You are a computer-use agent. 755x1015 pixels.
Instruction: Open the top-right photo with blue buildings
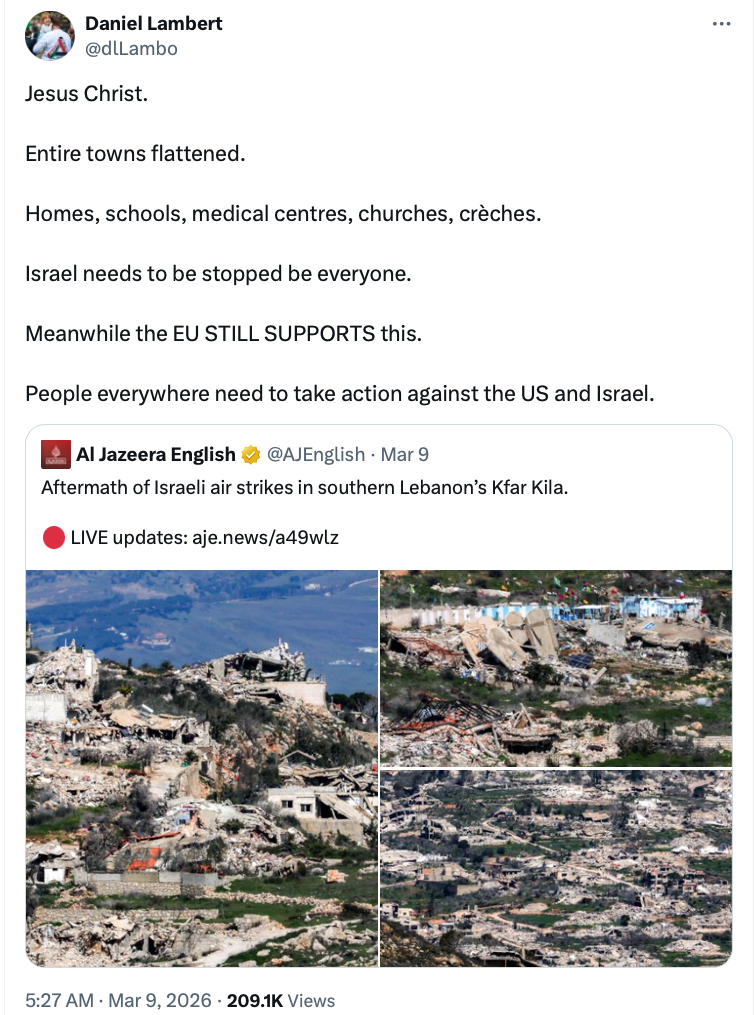(x=556, y=667)
